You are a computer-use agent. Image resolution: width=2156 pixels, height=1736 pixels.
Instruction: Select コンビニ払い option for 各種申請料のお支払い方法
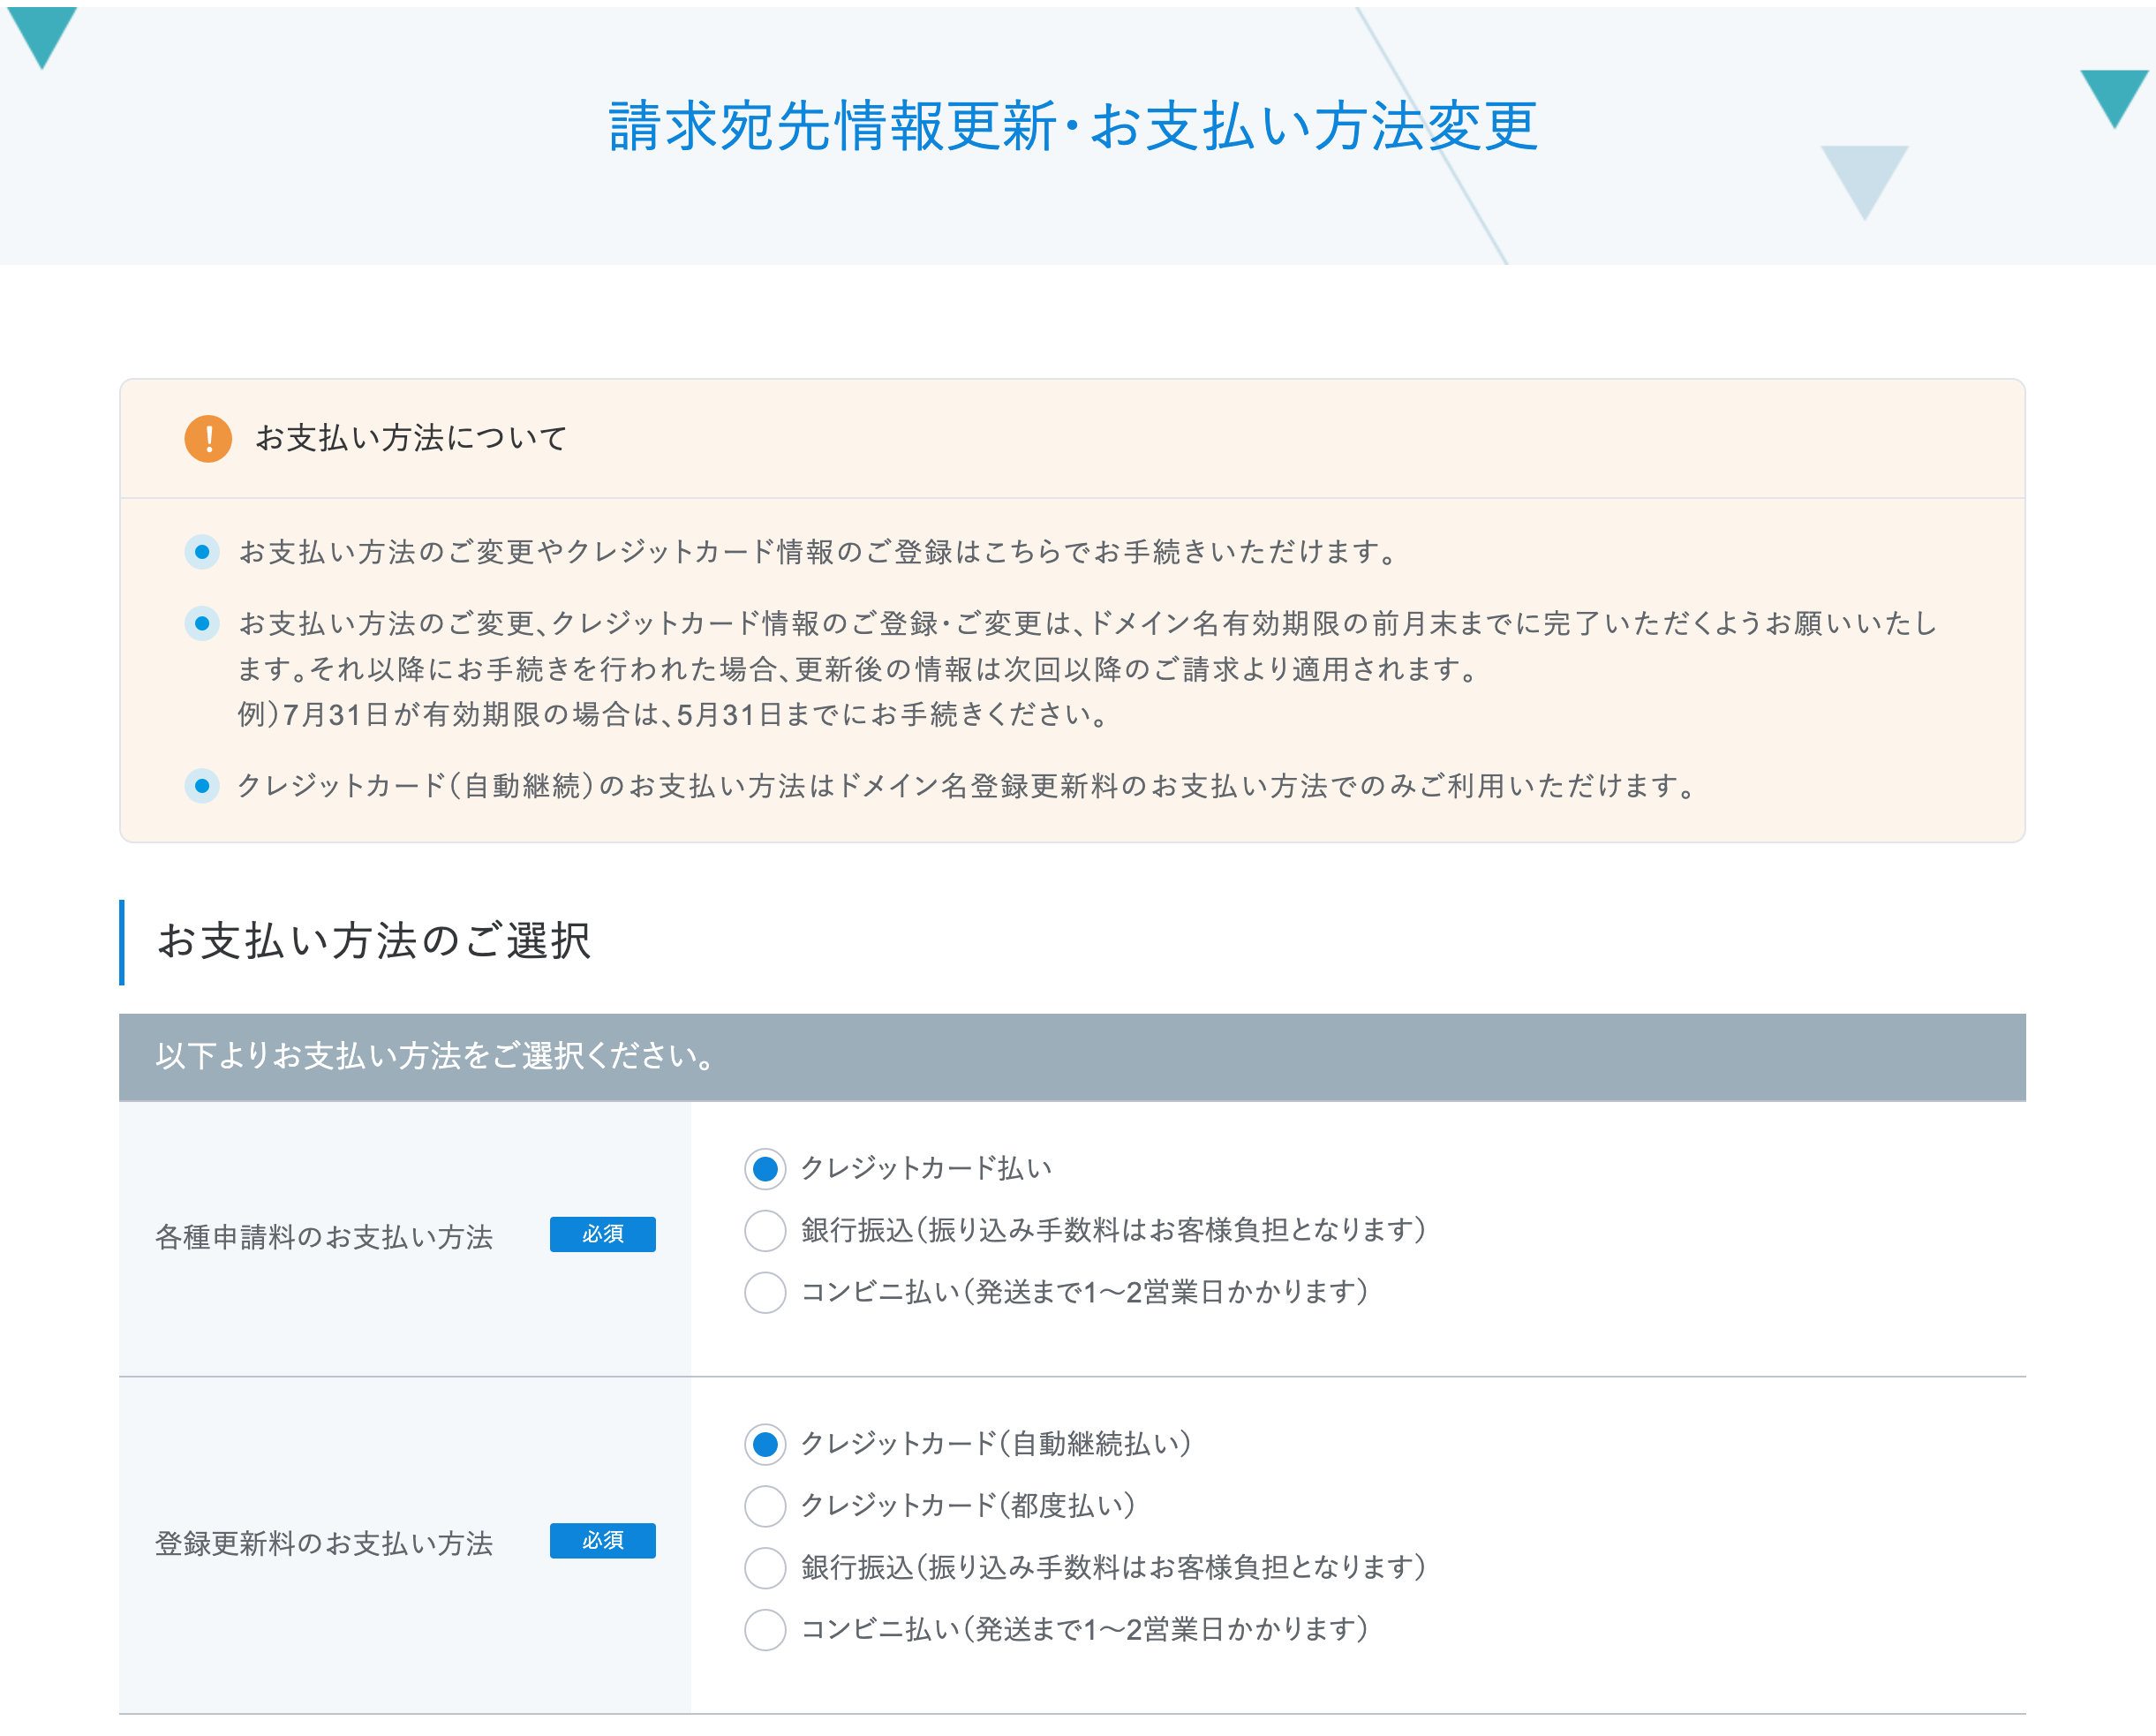[x=765, y=1292]
